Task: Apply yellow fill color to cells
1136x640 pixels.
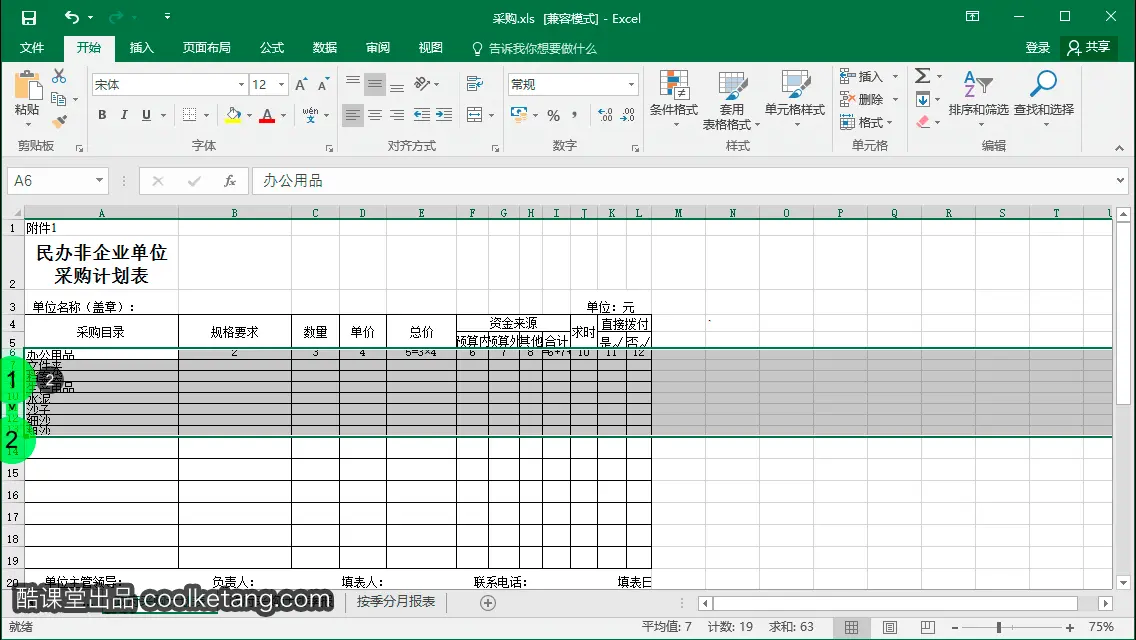Action: (x=233, y=115)
